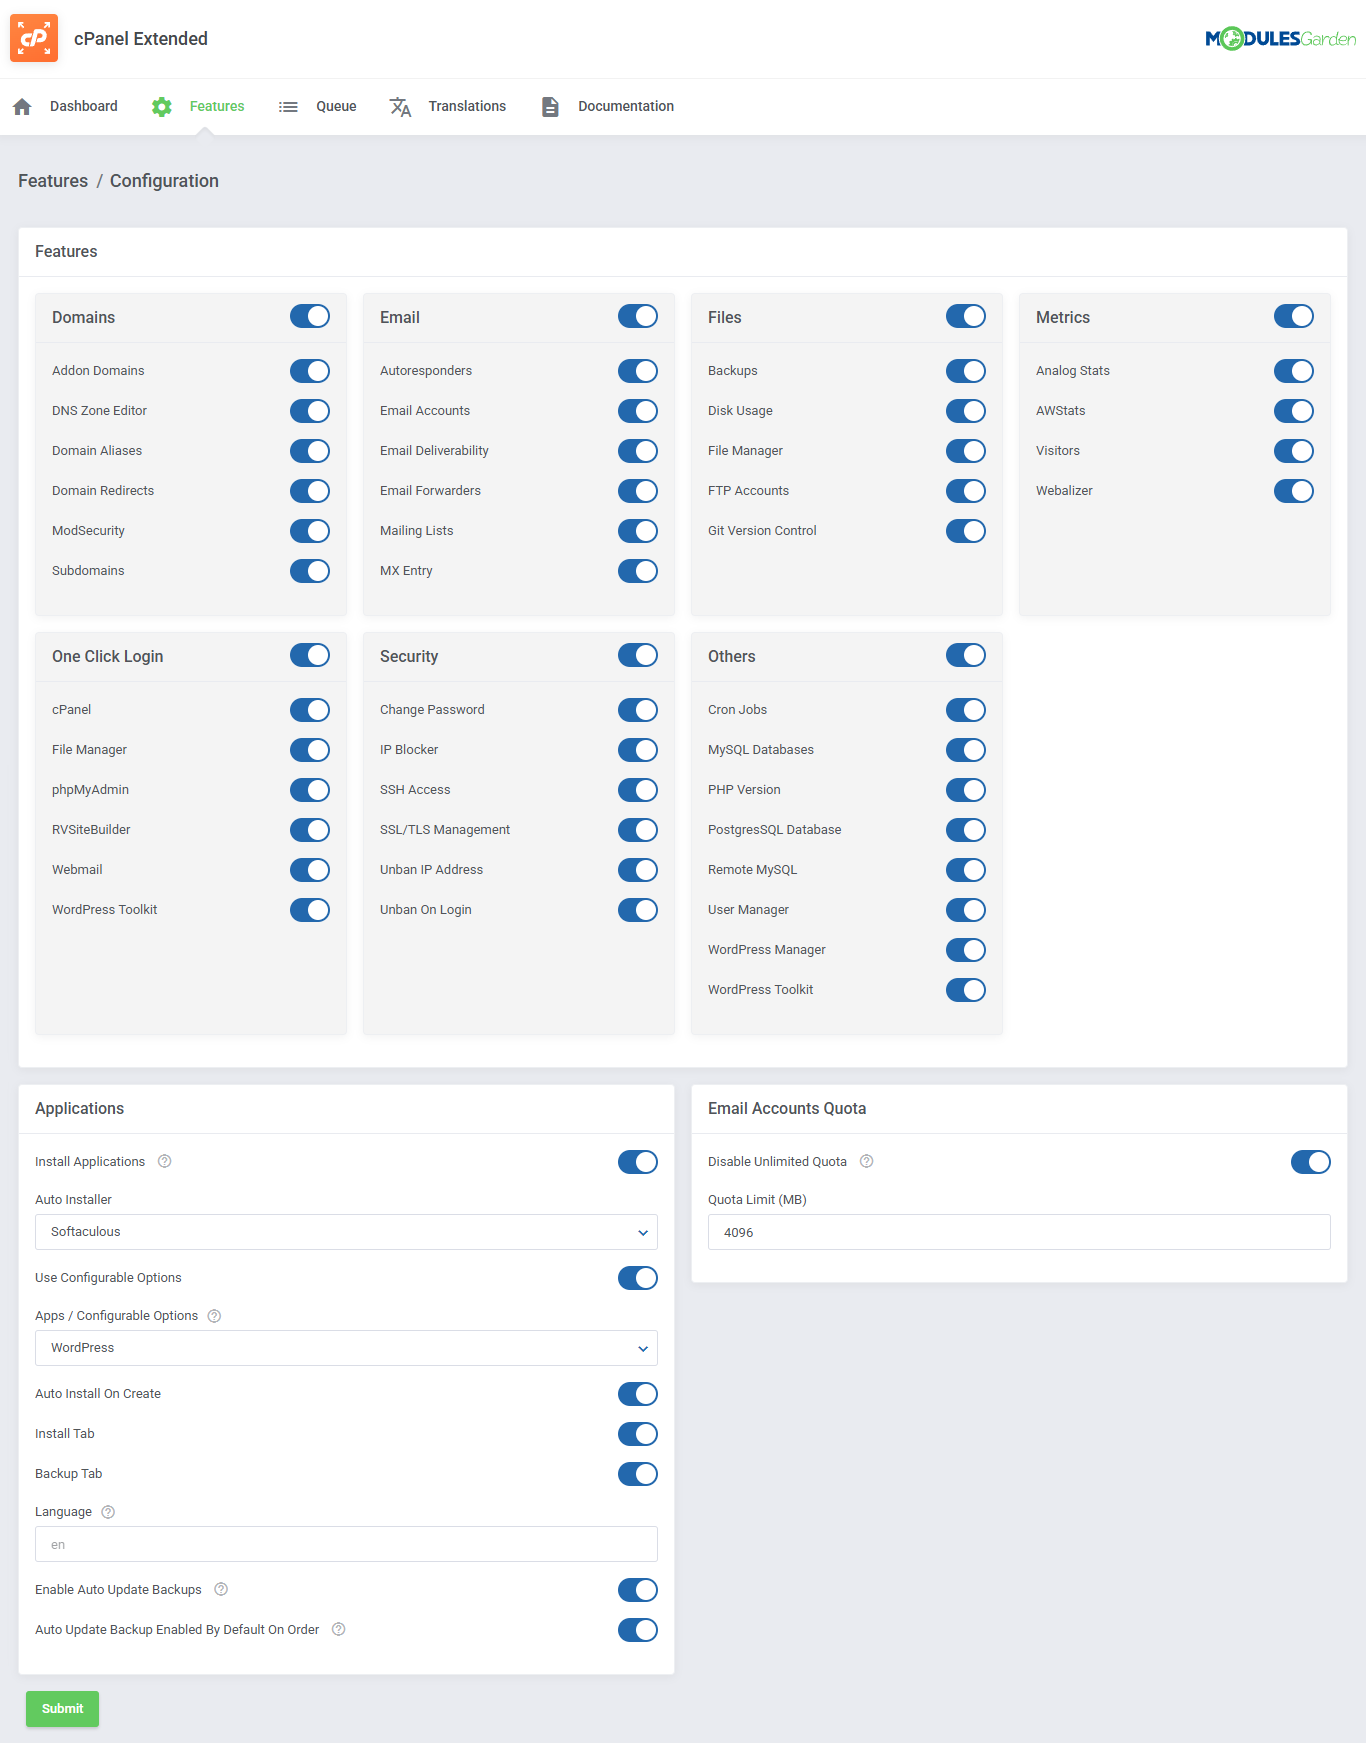The width and height of the screenshot is (1366, 1743).
Task: Click the Features breadcrumb link
Action: pos(53,181)
